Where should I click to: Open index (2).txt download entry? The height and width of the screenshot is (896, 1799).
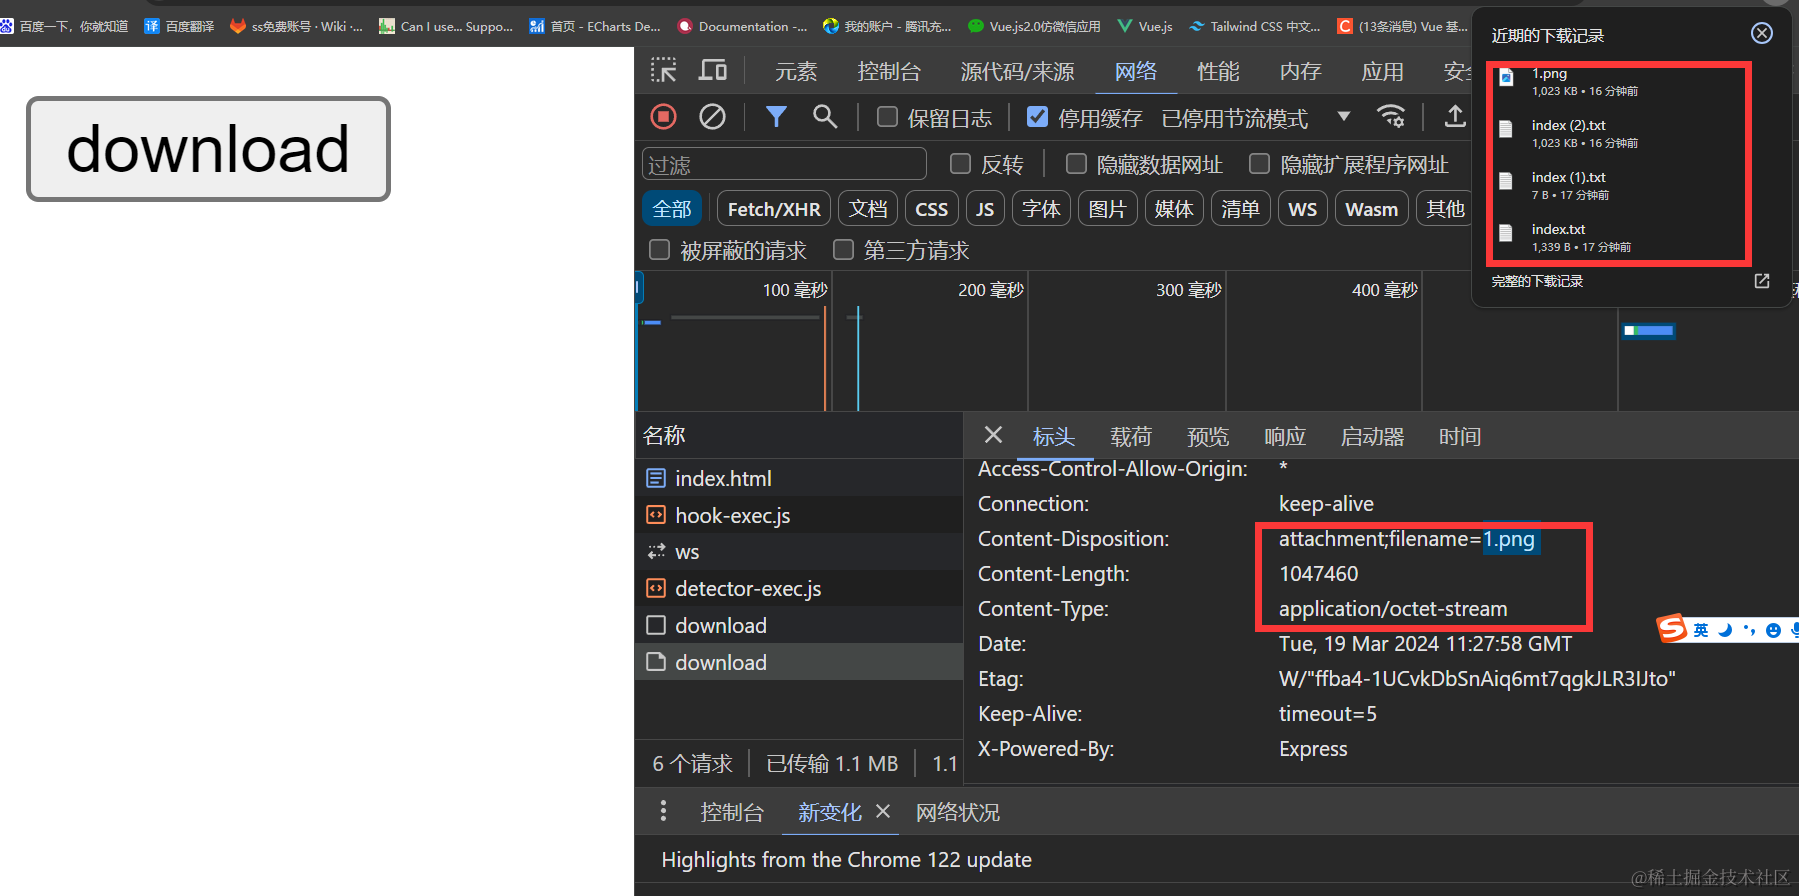coord(1620,134)
